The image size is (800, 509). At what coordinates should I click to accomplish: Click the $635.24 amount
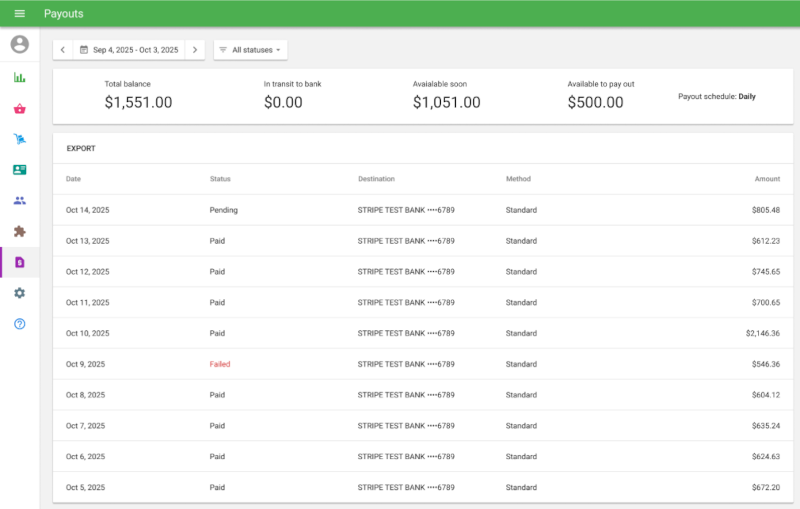point(766,426)
